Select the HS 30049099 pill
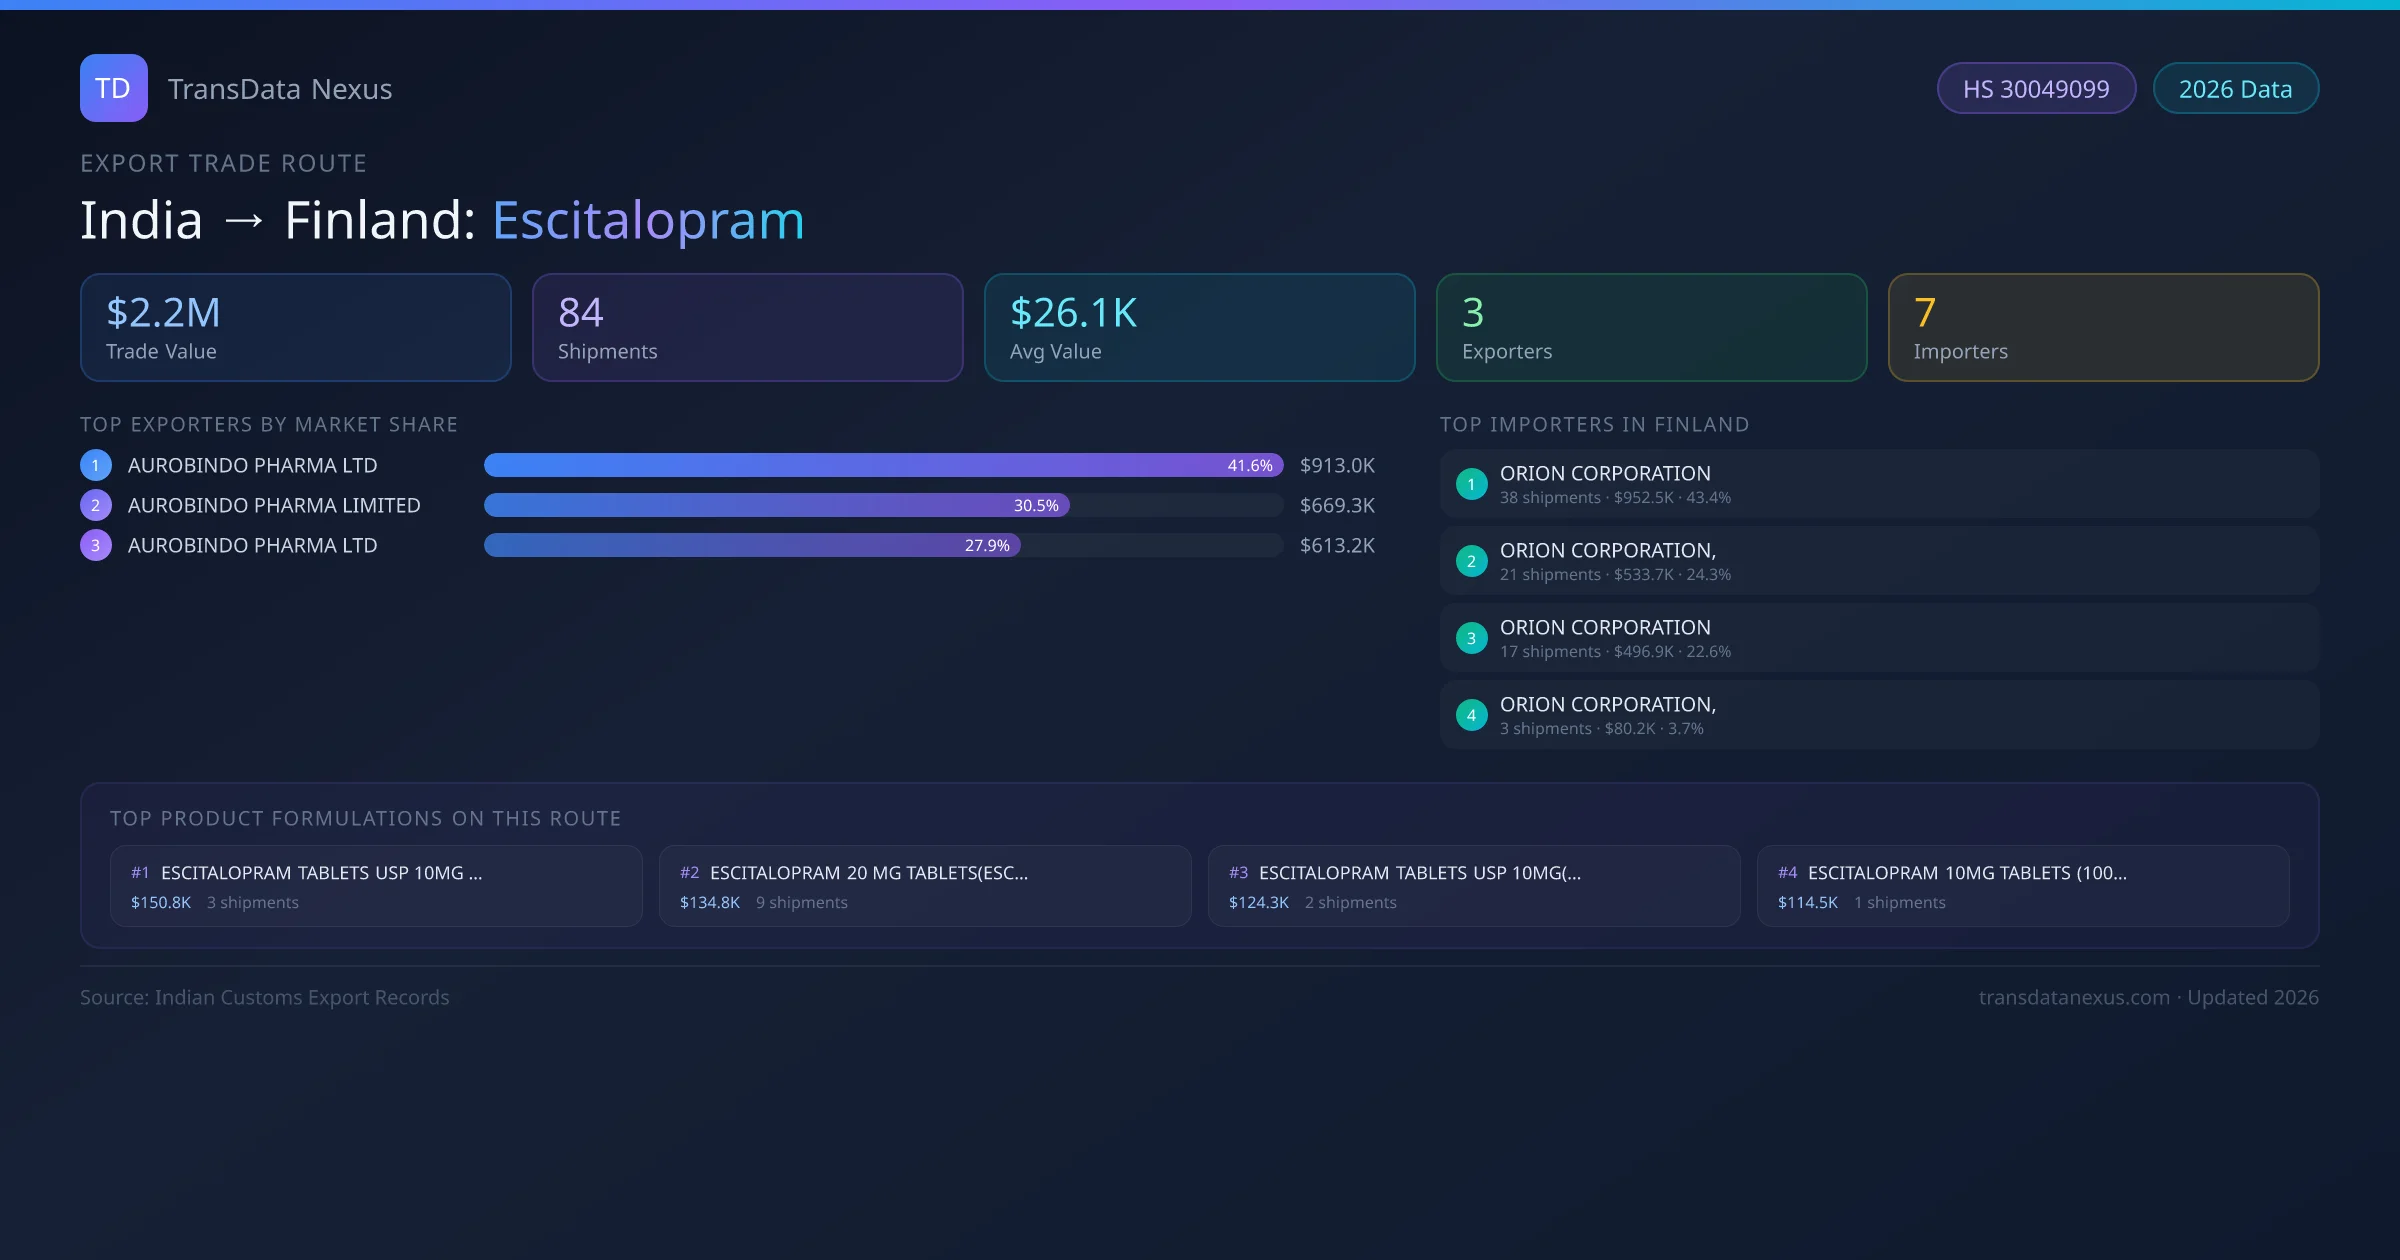This screenshot has width=2400, height=1260. 2036,89
